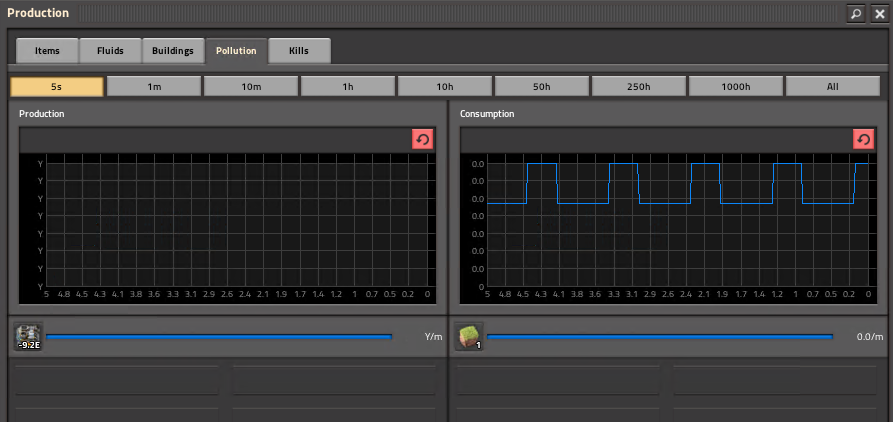Viewport: 893px width, 422px height.
Task: Switch to the Items tab
Action: tap(47, 50)
